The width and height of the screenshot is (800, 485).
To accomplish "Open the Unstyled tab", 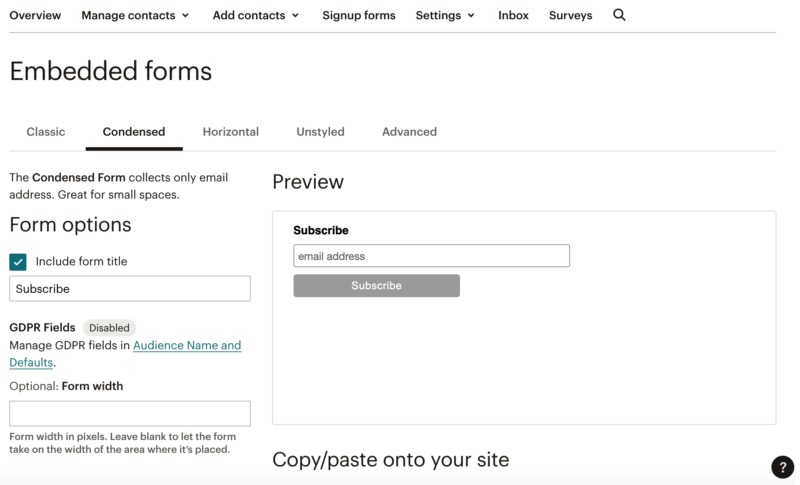I will [320, 132].
